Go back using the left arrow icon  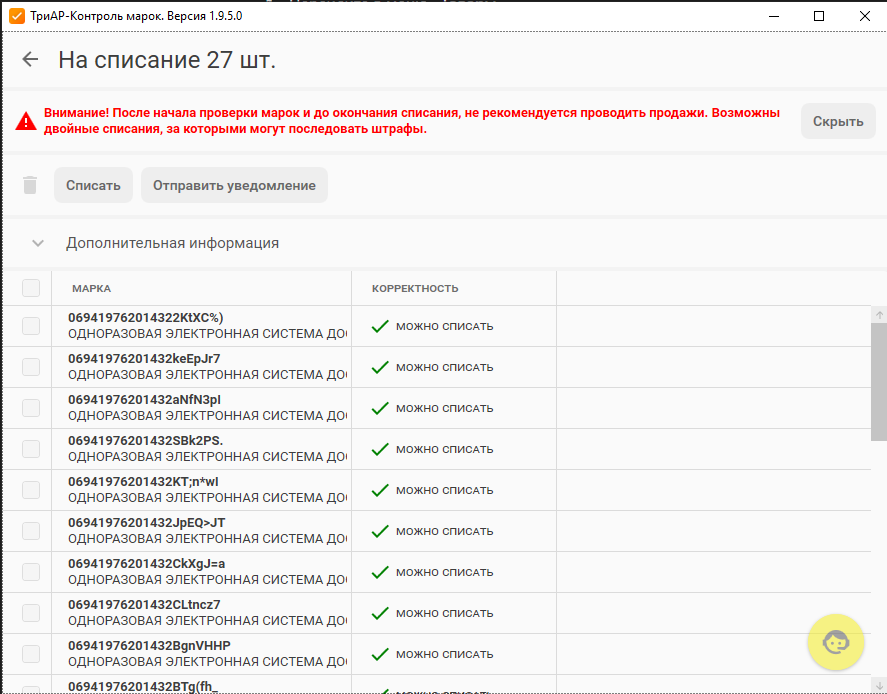pos(30,59)
